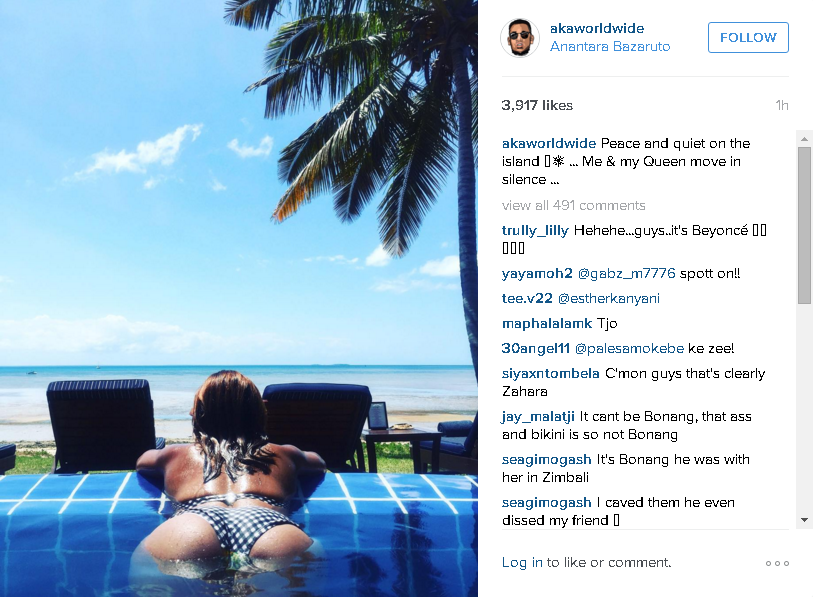Click the akaworldwide profile avatar
Image resolution: width=813 pixels, height=597 pixels.
(x=520, y=37)
